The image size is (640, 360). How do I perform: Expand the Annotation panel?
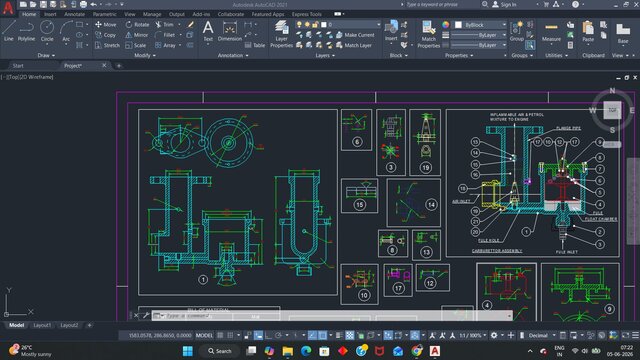pyautogui.click(x=233, y=55)
